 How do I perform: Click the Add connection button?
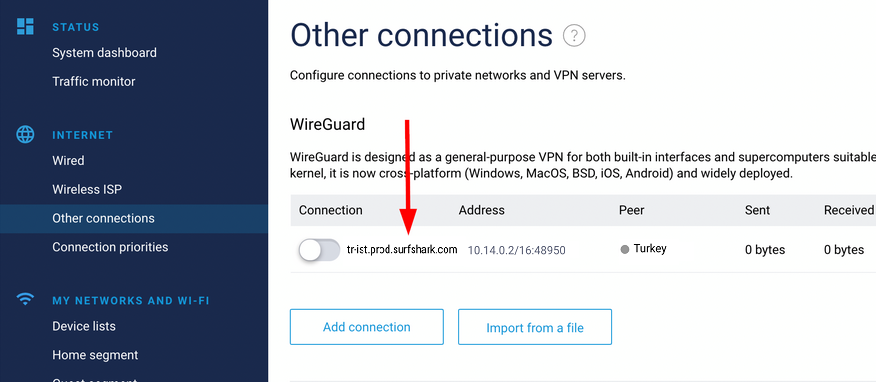(367, 327)
